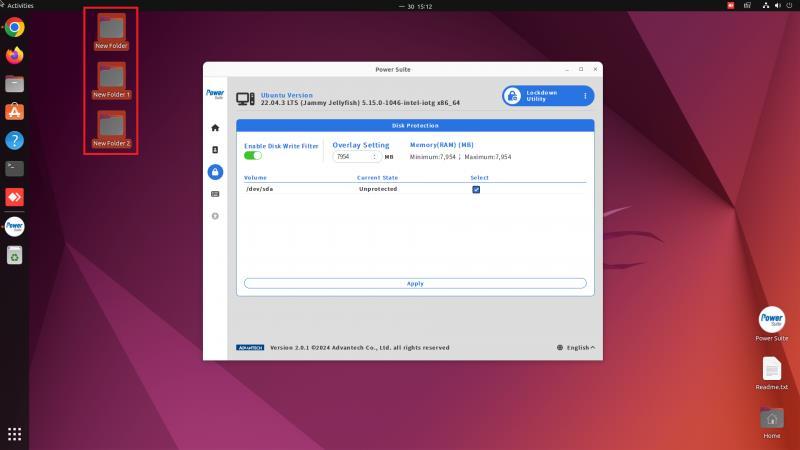Image resolution: width=800 pixels, height=450 pixels.
Task: Click the Disk Protection header bar
Action: pos(415,126)
